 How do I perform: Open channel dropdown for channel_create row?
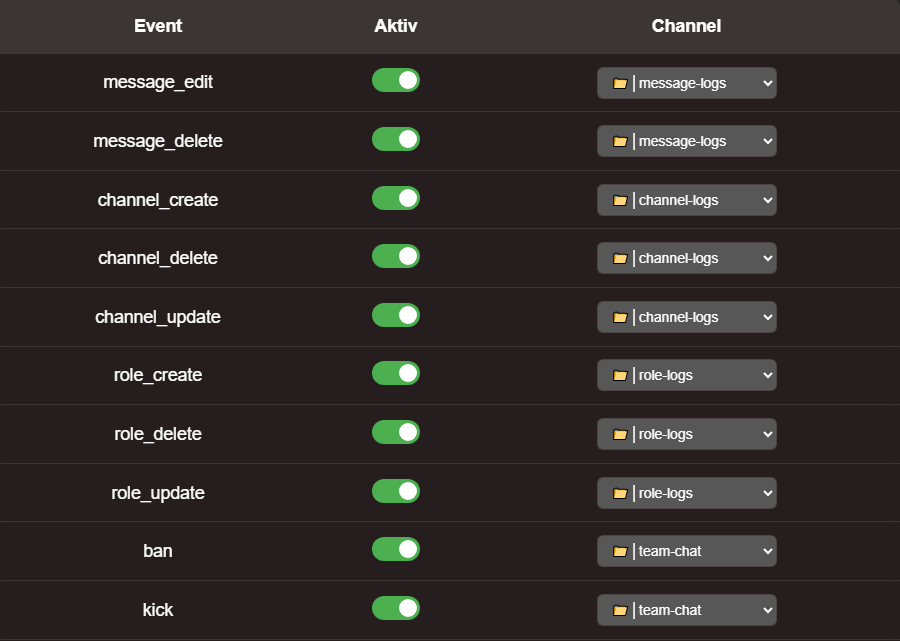[x=686, y=200]
